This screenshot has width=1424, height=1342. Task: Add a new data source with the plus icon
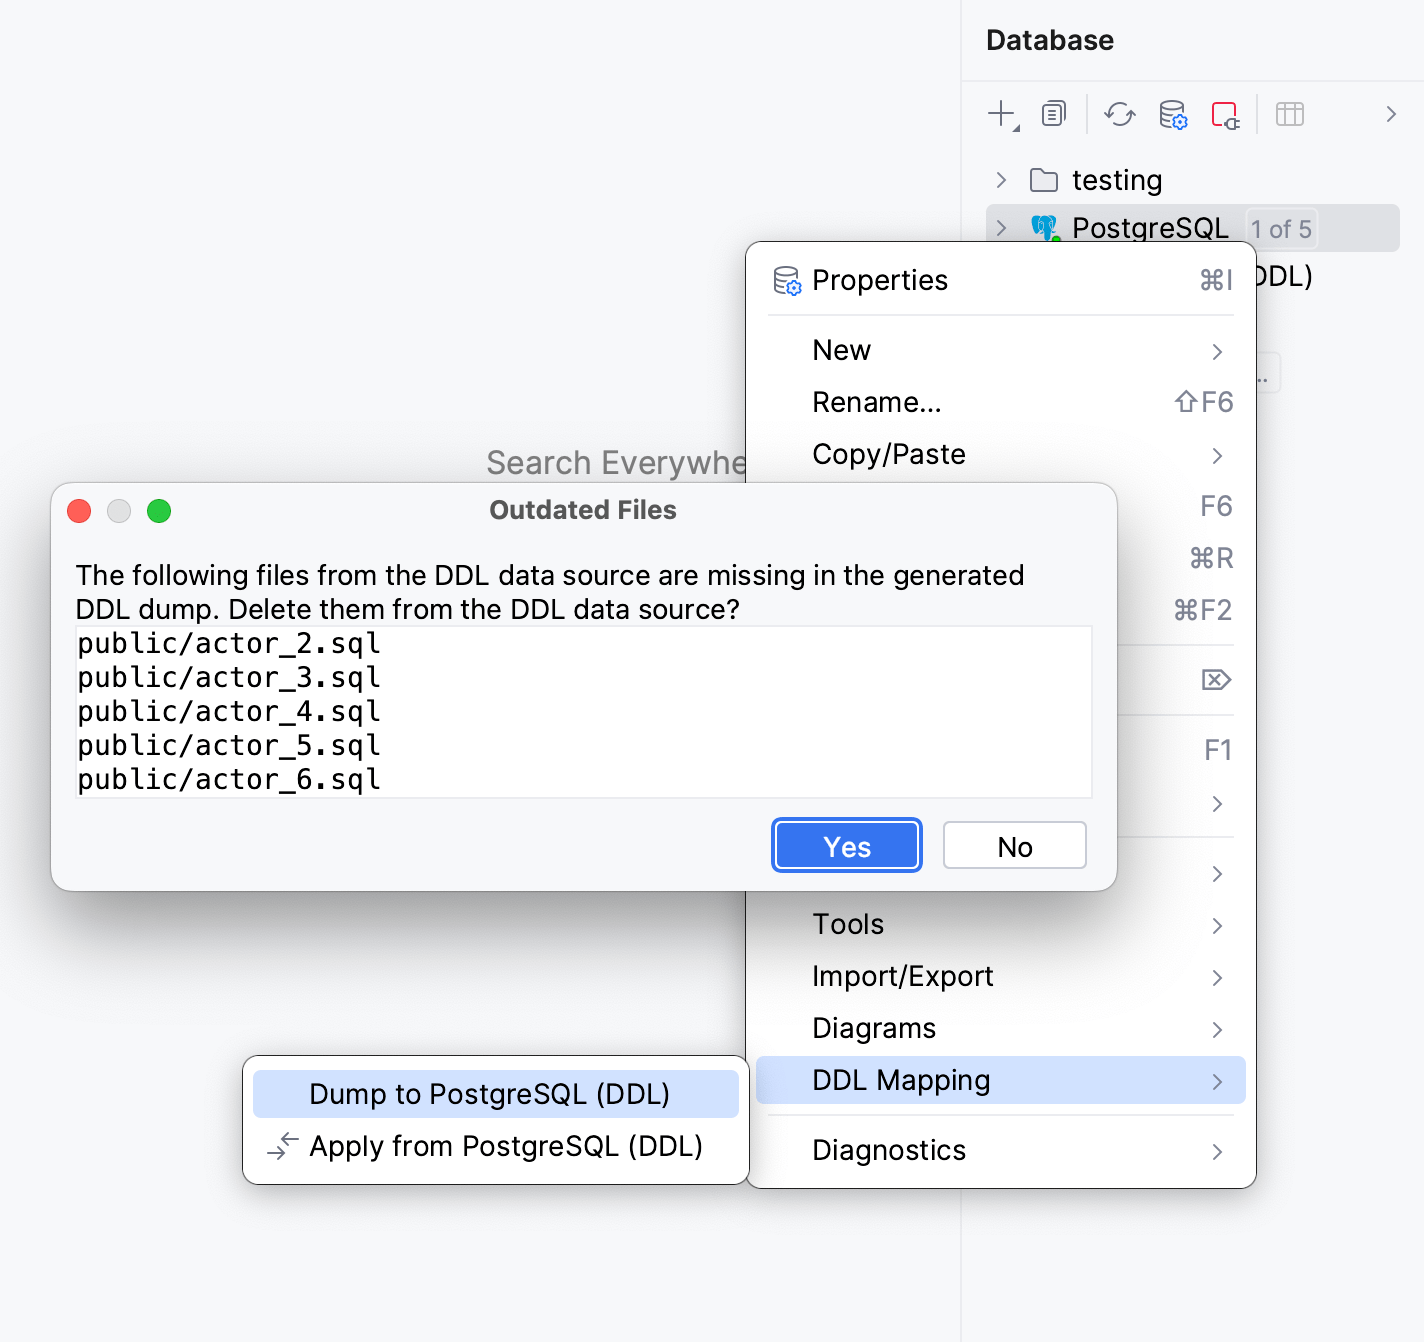1001,114
